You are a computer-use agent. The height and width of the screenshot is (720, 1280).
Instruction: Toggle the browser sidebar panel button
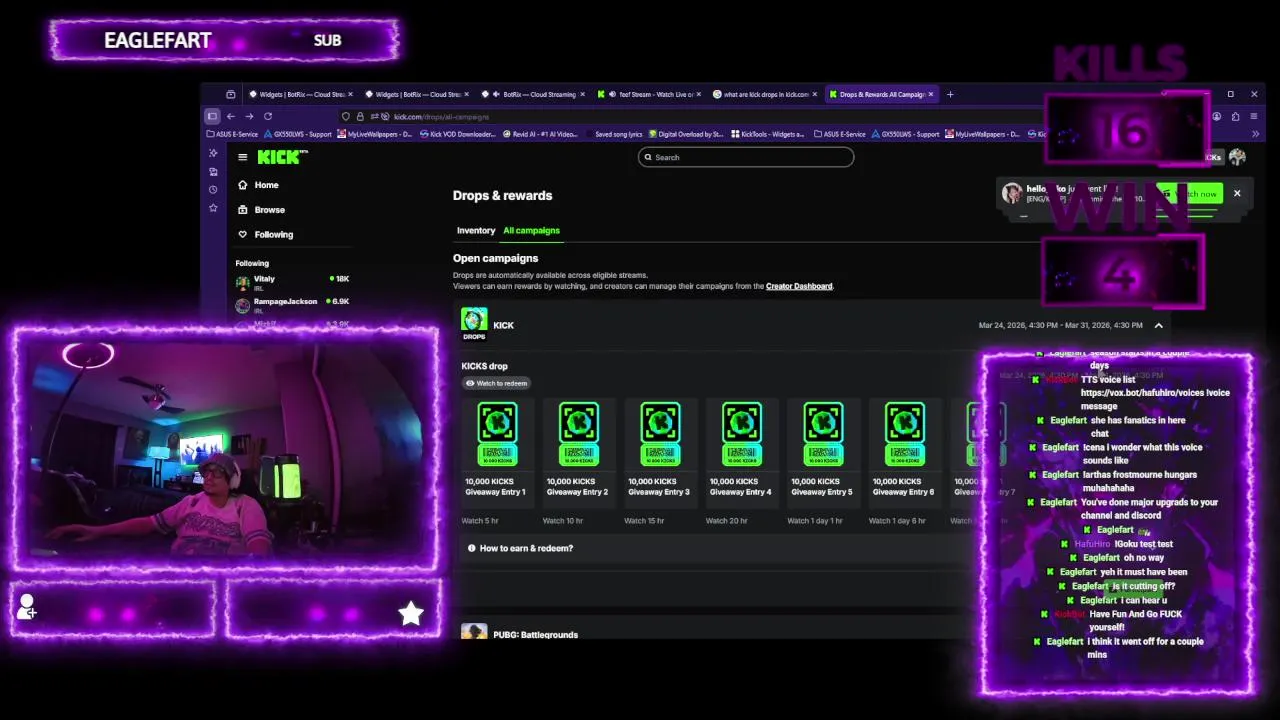coord(212,116)
